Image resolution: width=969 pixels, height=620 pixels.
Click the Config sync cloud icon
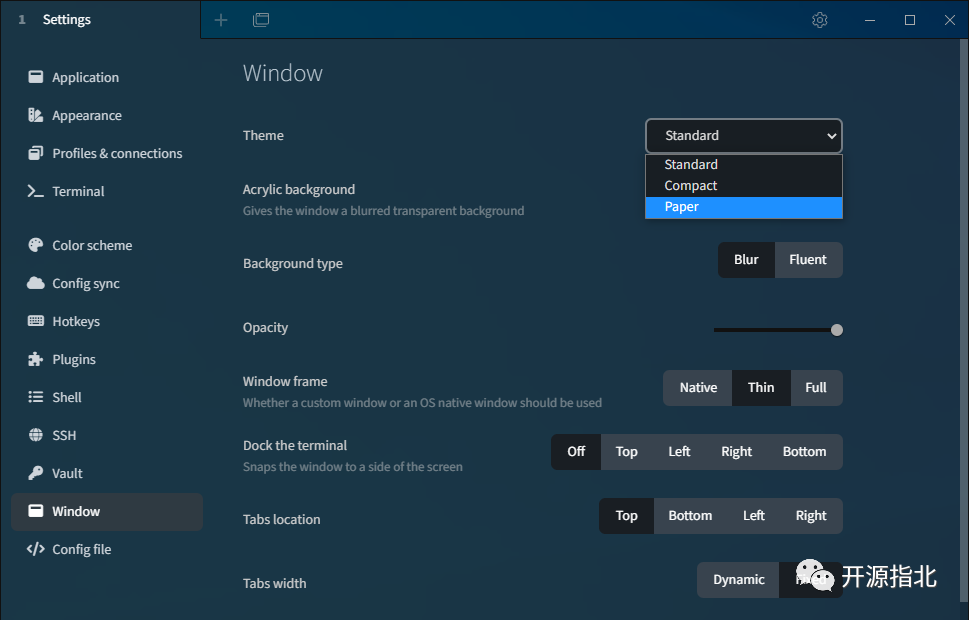pyautogui.click(x=36, y=283)
